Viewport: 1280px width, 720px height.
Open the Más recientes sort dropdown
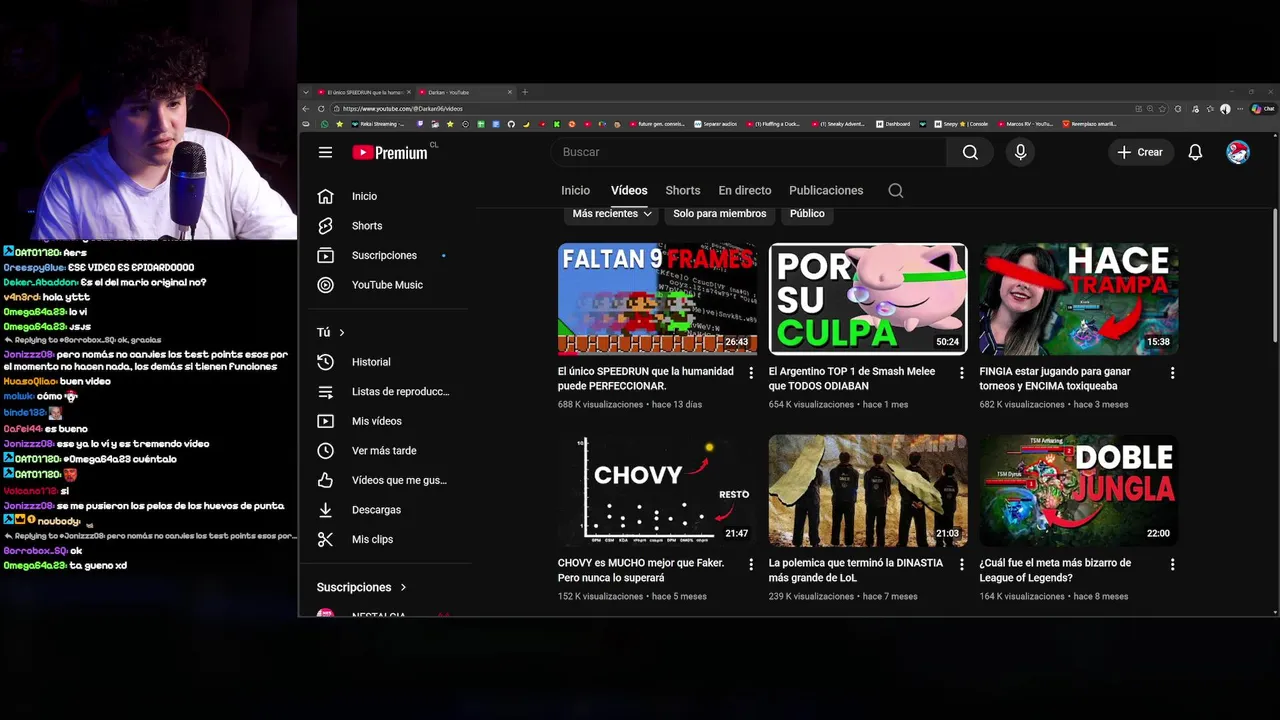tap(612, 214)
